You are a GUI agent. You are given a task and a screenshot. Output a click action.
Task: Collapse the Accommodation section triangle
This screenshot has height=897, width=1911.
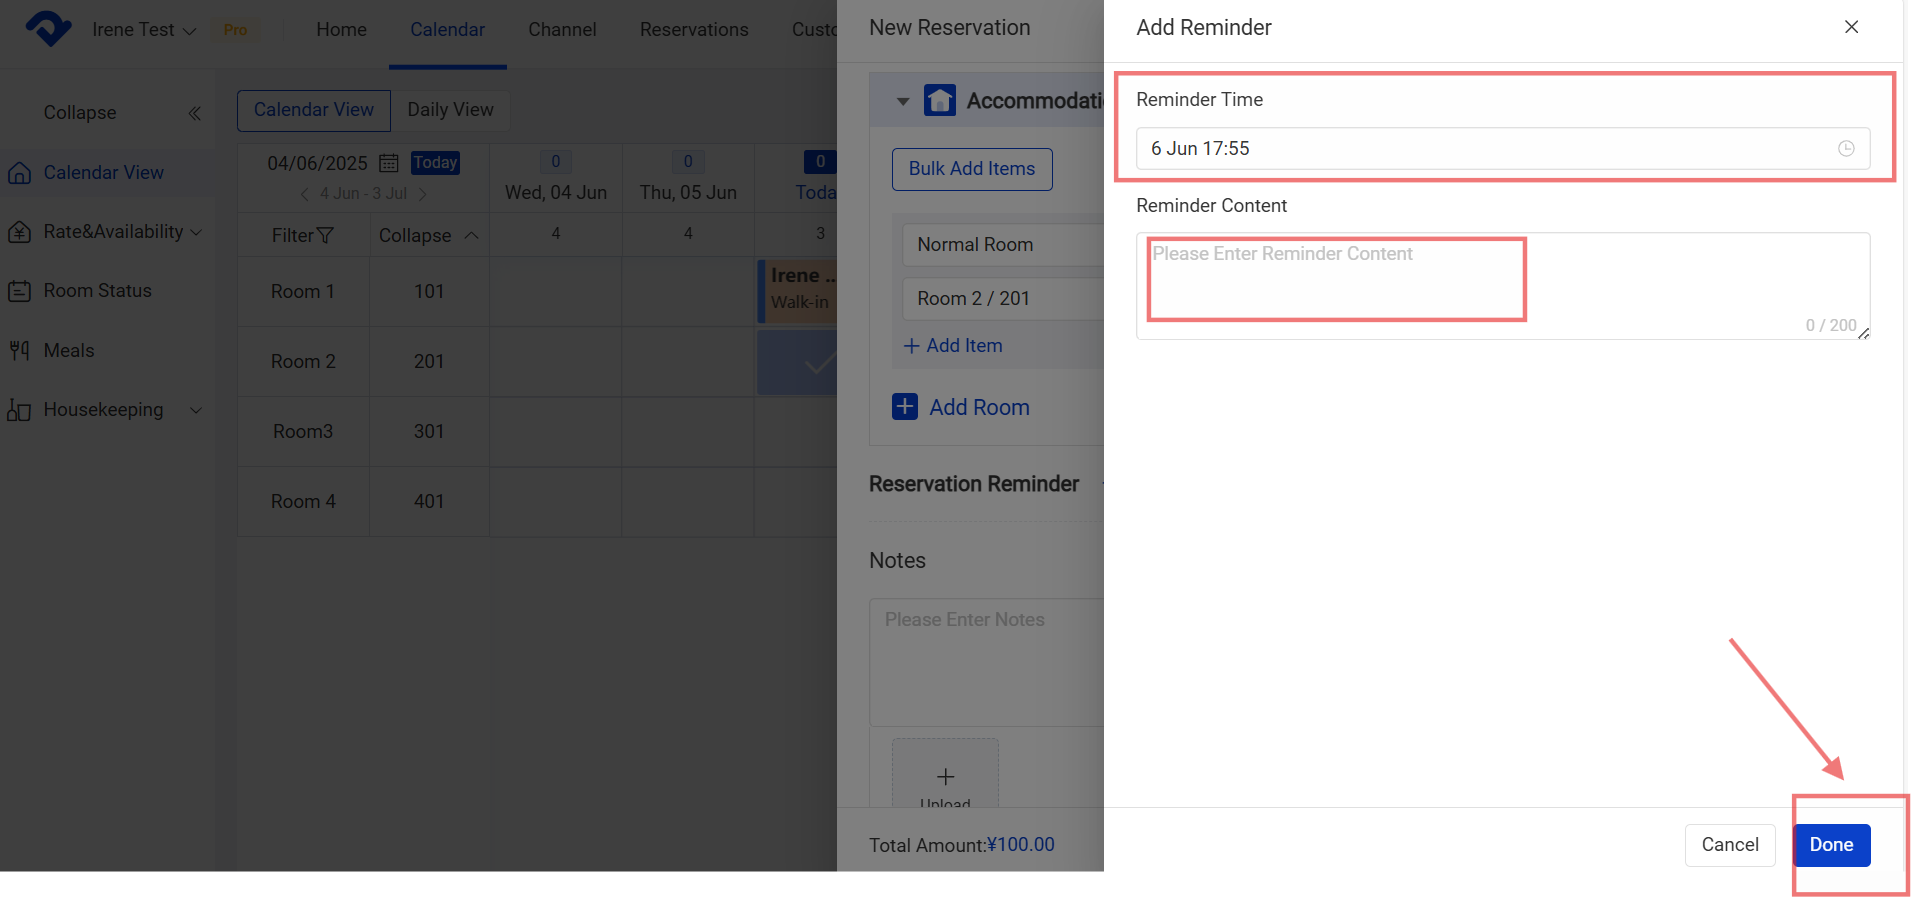pos(903,101)
